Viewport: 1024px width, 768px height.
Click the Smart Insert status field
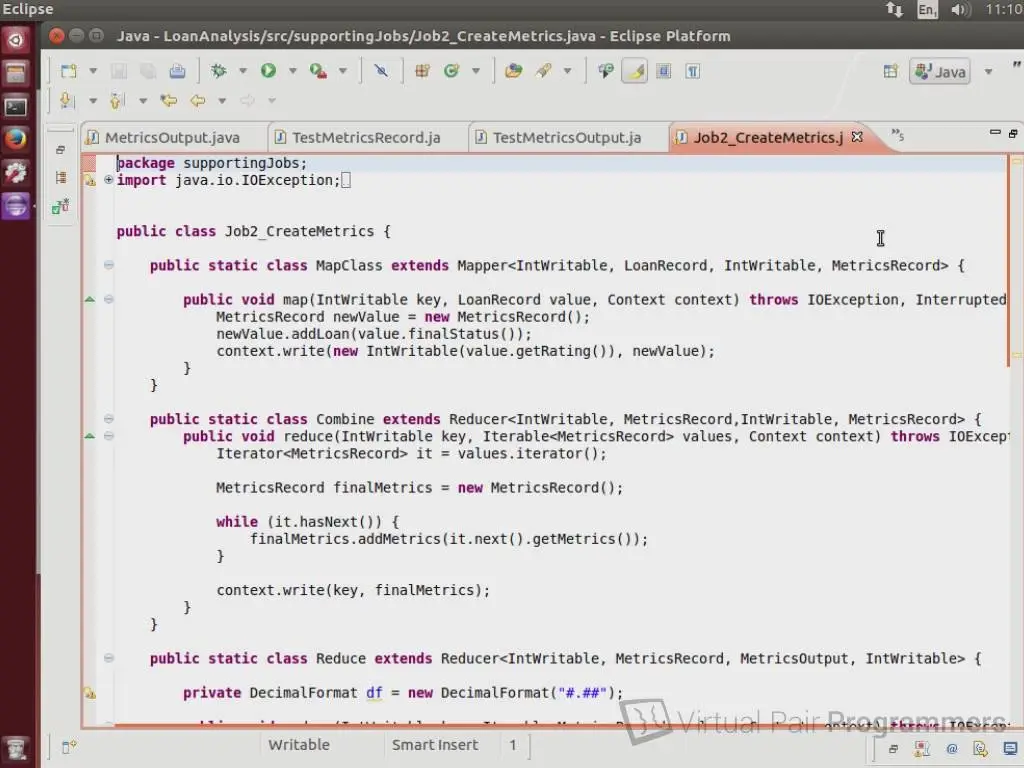click(x=434, y=744)
